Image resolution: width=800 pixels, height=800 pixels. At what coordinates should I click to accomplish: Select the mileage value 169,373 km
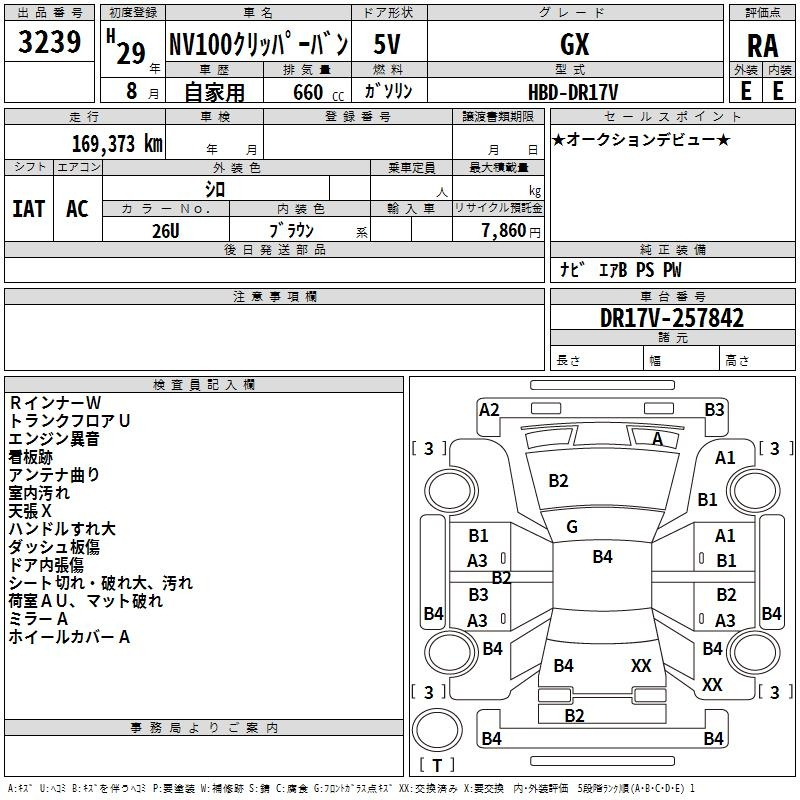[x=117, y=143]
